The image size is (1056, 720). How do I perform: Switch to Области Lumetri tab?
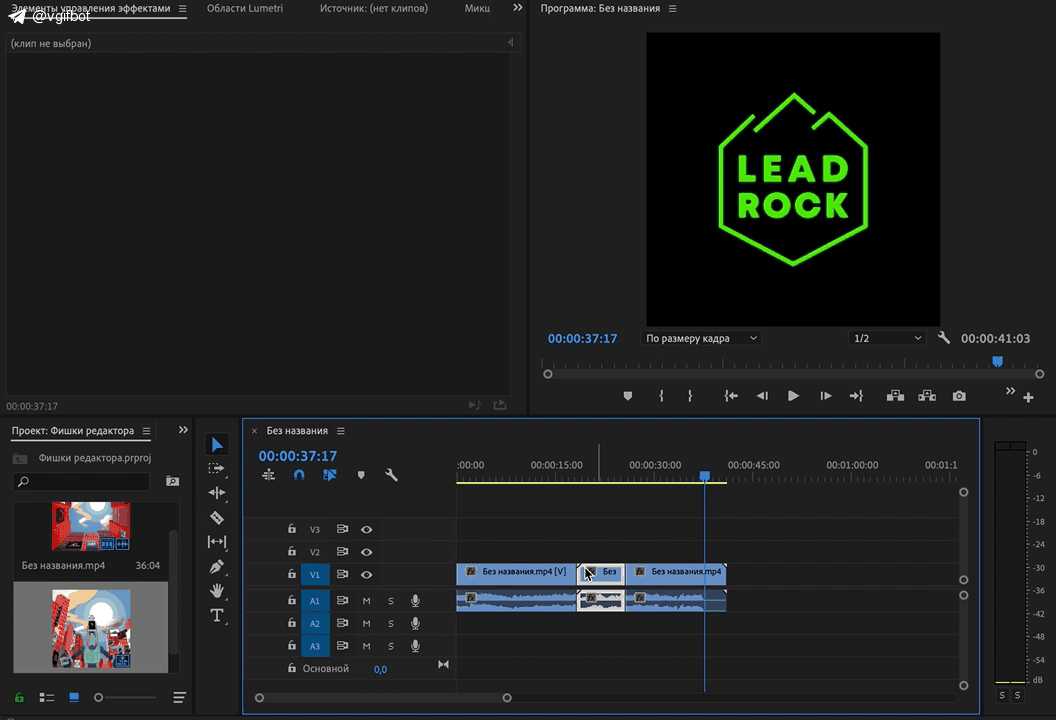(244, 9)
